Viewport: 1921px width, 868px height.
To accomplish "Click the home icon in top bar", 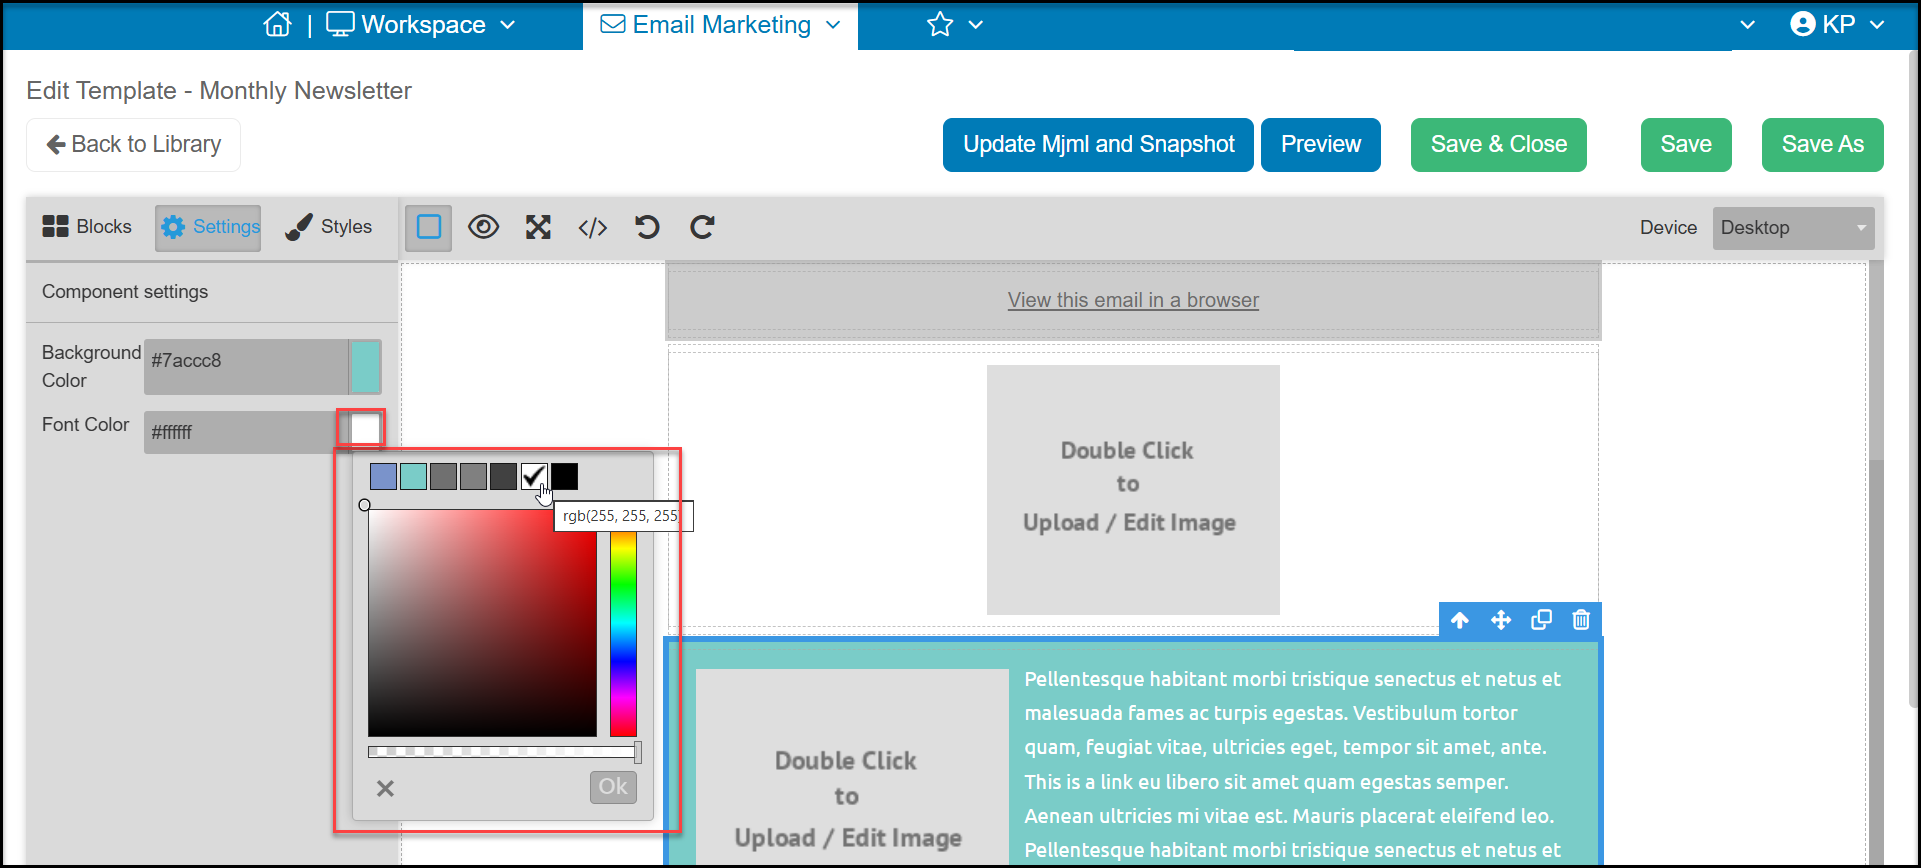I will [x=278, y=24].
